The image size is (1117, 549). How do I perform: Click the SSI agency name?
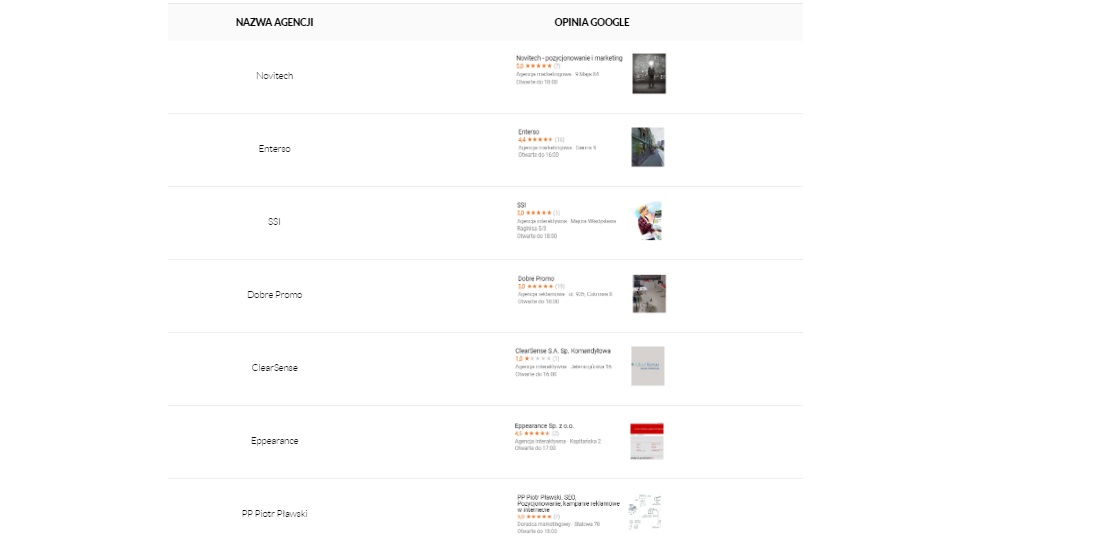(274, 221)
